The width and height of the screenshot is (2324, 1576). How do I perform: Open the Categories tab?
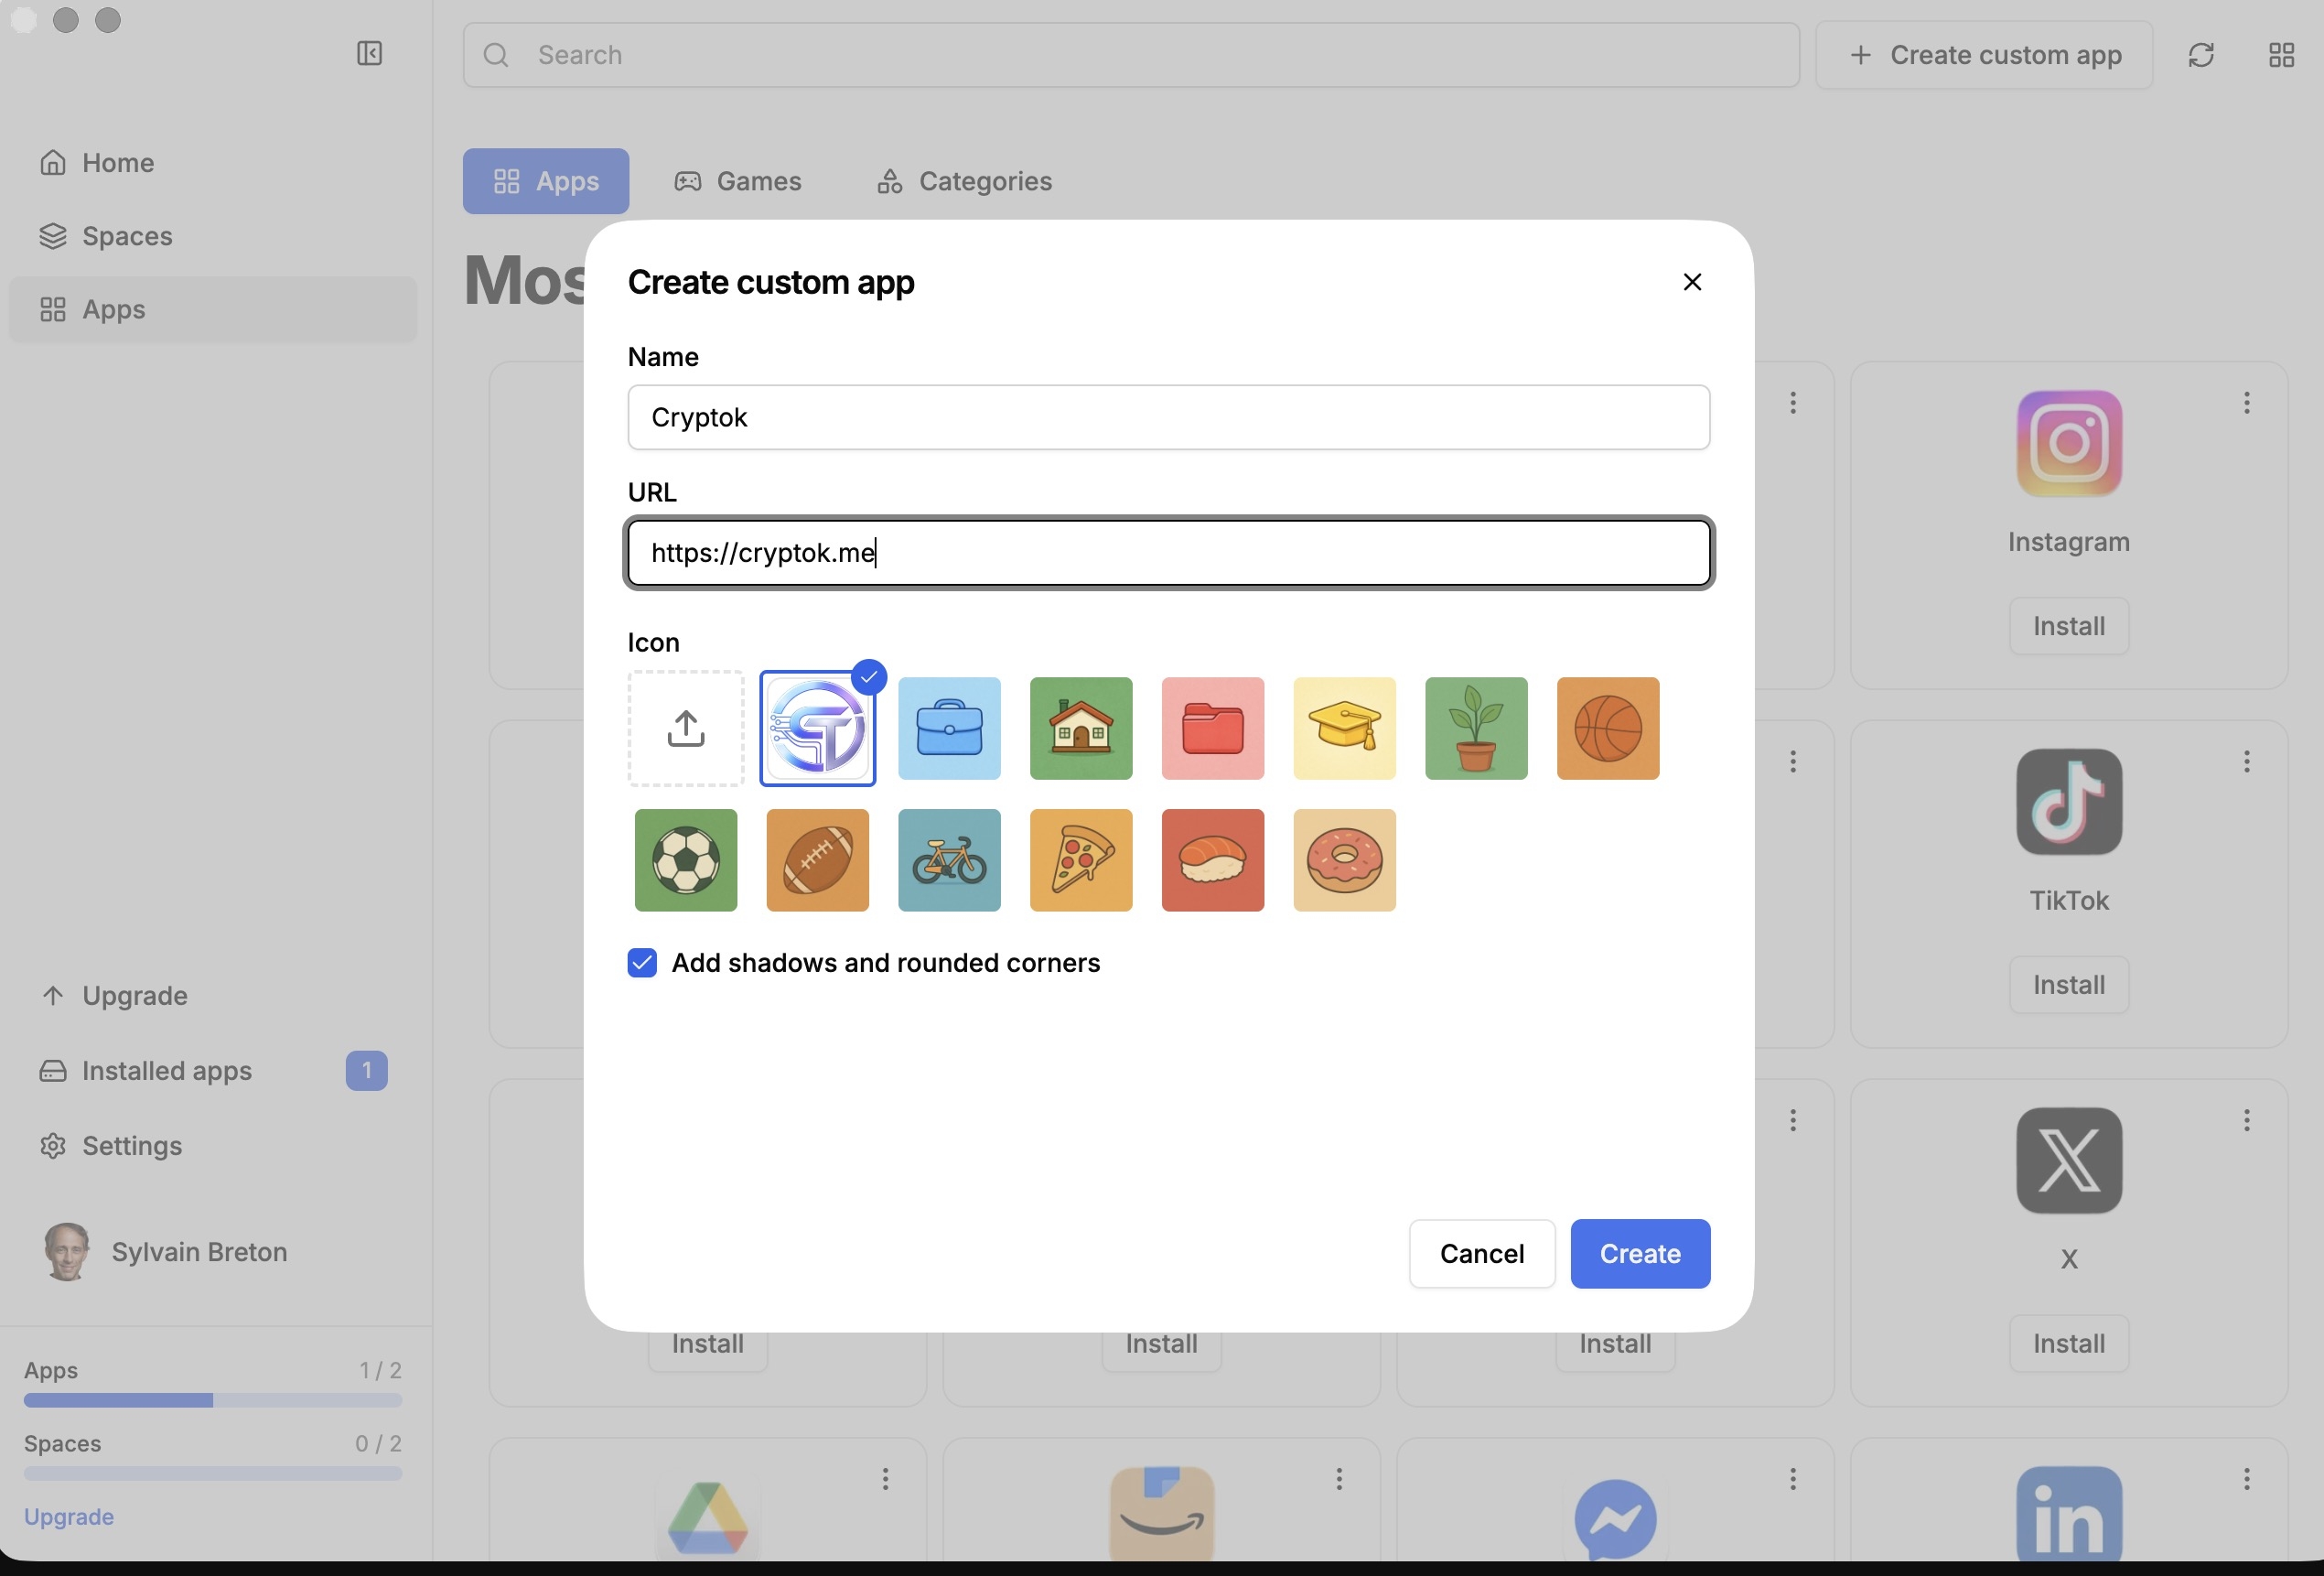tap(964, 181)
